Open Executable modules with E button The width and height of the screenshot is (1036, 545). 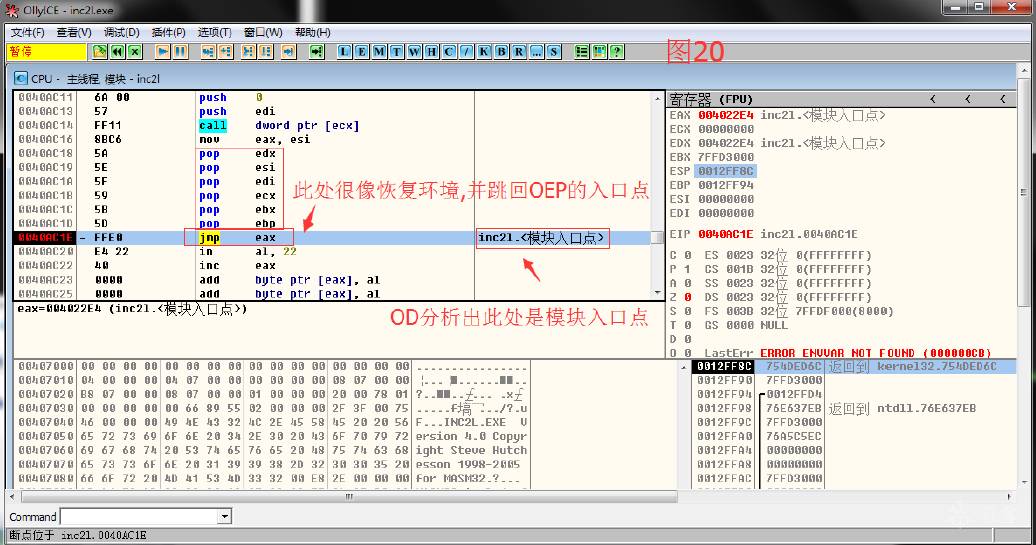click(x=362, y=52)
